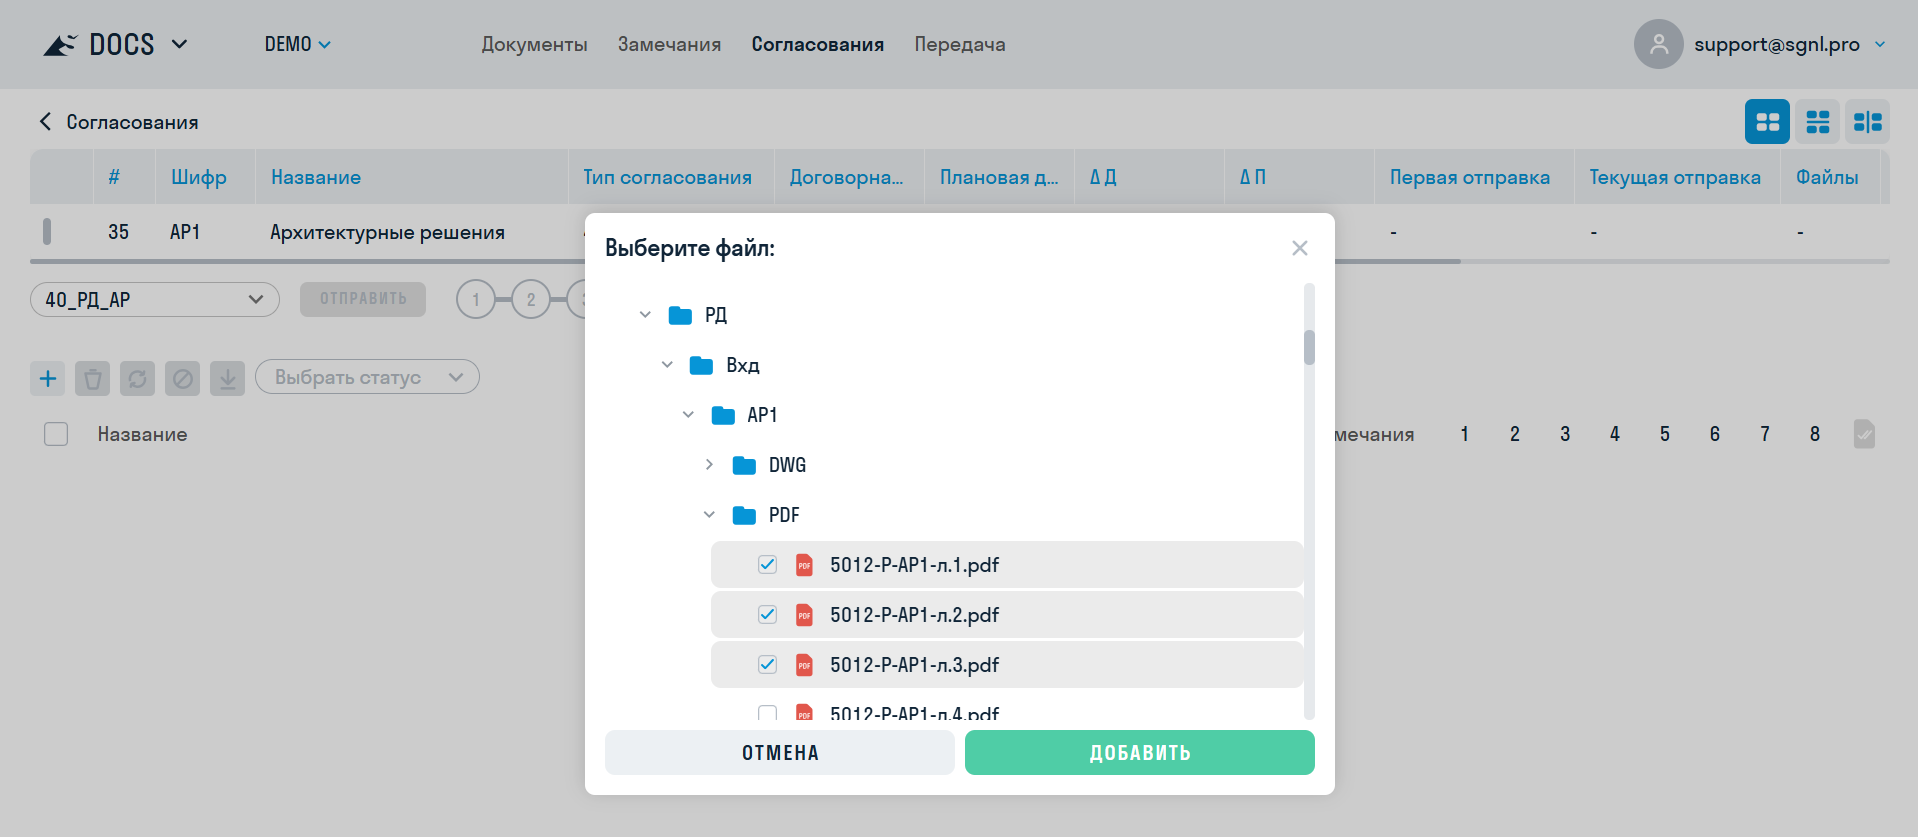The image size is (1918, 837).
Task: Open the Выбрать статус dropdown
Action: 367,377
